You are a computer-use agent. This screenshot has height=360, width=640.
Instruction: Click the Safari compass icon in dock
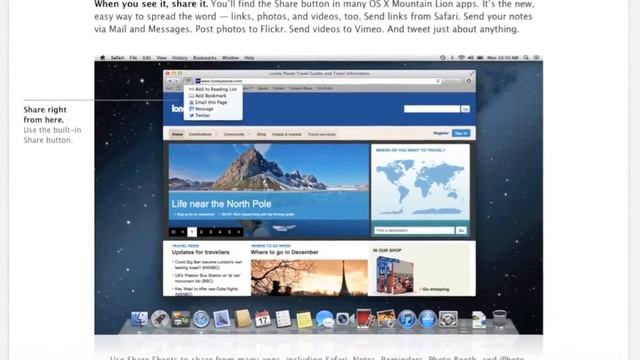[201, 319]
